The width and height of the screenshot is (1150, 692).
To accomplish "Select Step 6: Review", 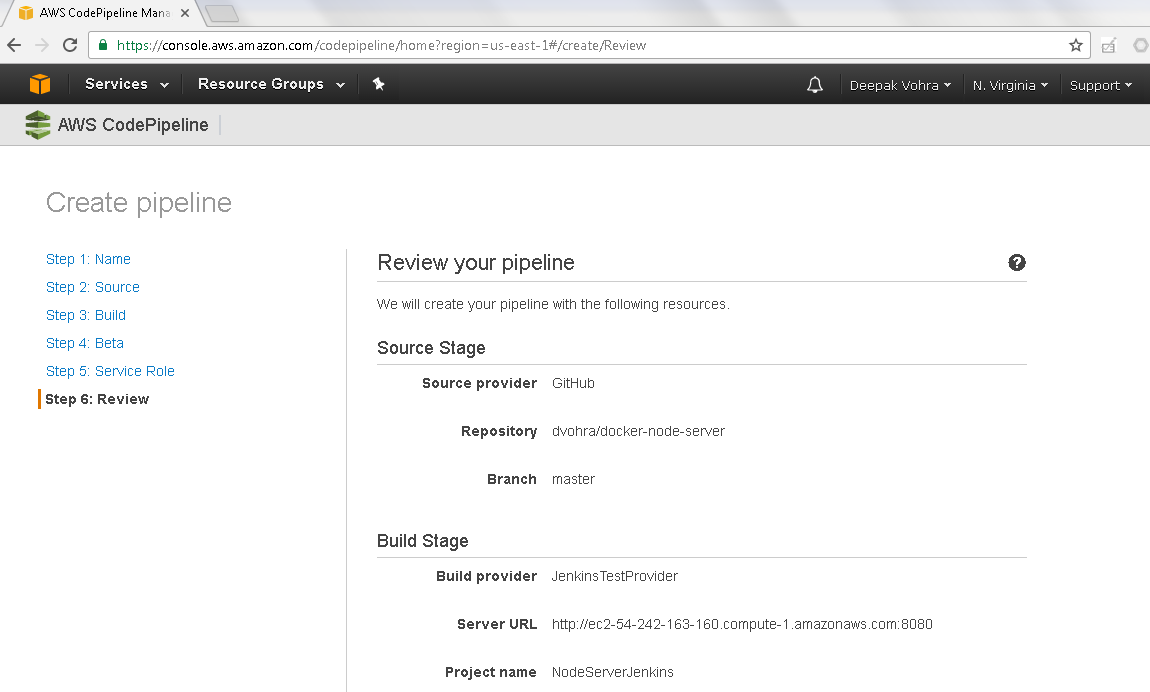I will tap(97, 400).
